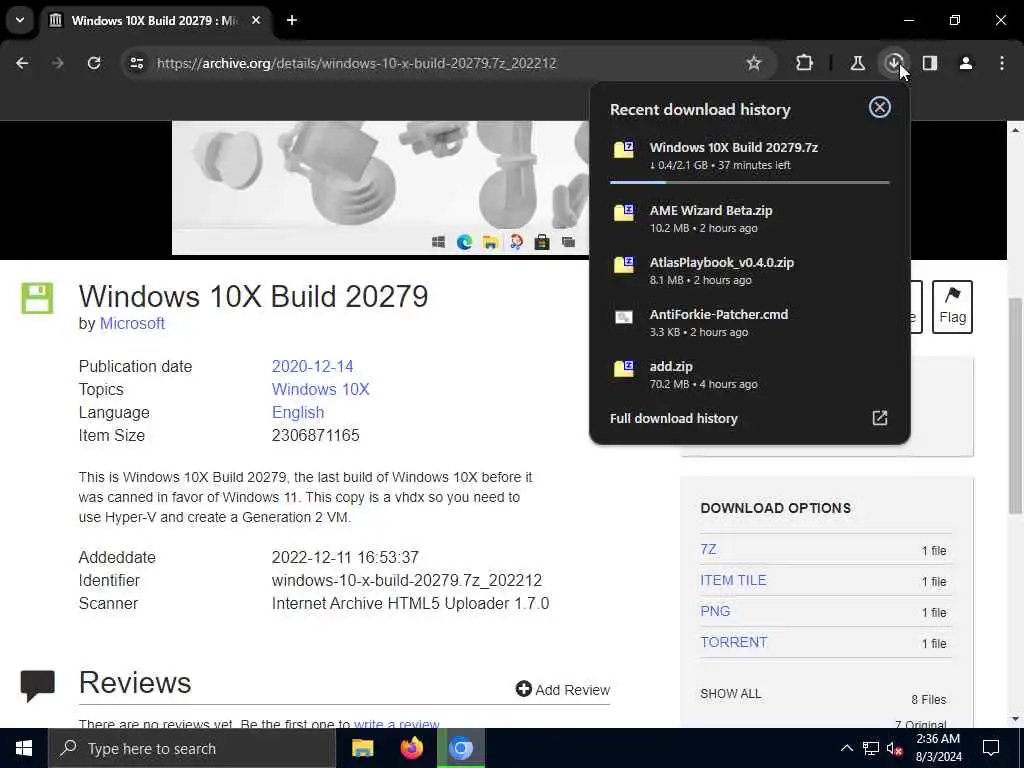Click Full download history text
Image resolution: width=1024 pixels, height=768 pixels.
click(x=673, y=419)
